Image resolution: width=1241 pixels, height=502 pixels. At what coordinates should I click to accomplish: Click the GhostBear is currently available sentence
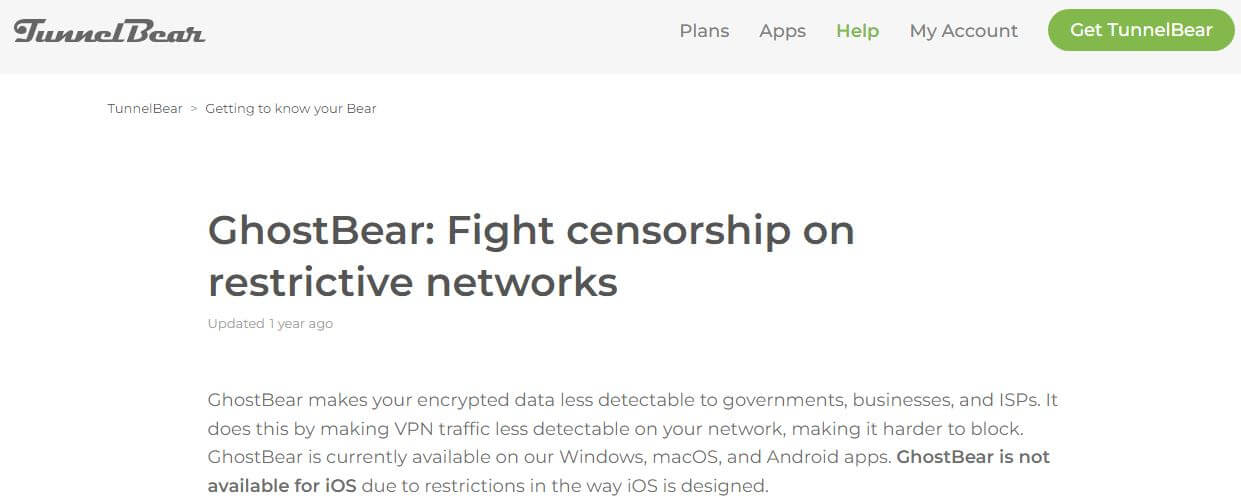550,457
